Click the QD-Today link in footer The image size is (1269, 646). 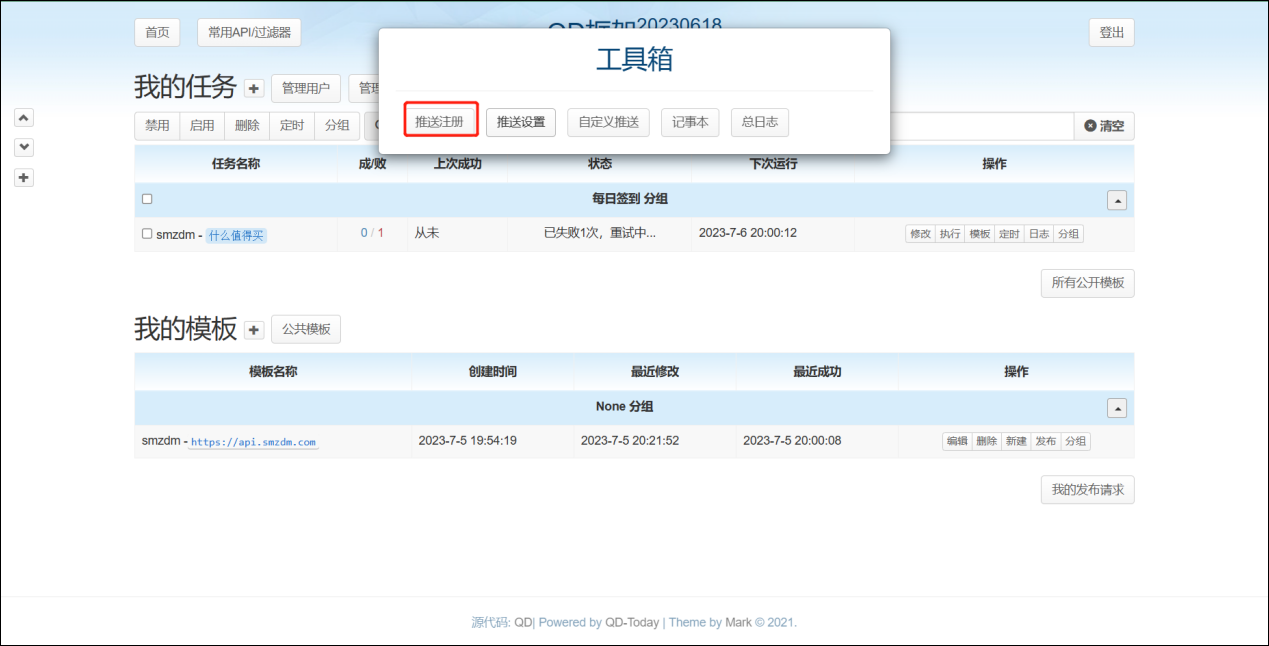[x=632, y=622]
